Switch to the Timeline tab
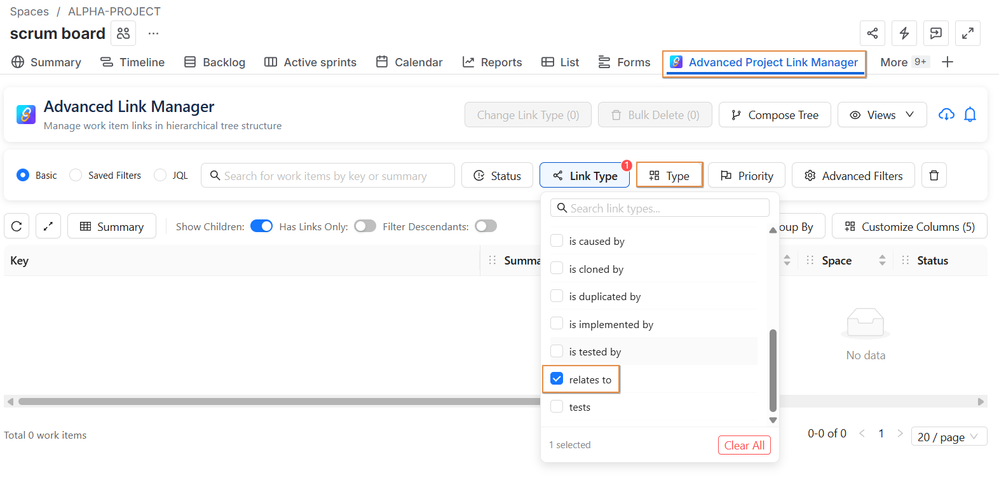Viewport: 999px width, 503px height. [x=133, y=62]
